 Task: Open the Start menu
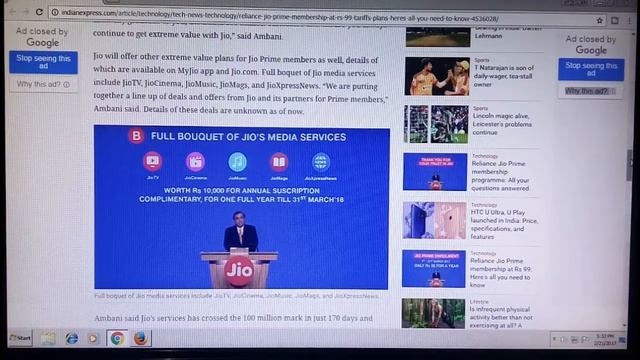tap(20, 338)
